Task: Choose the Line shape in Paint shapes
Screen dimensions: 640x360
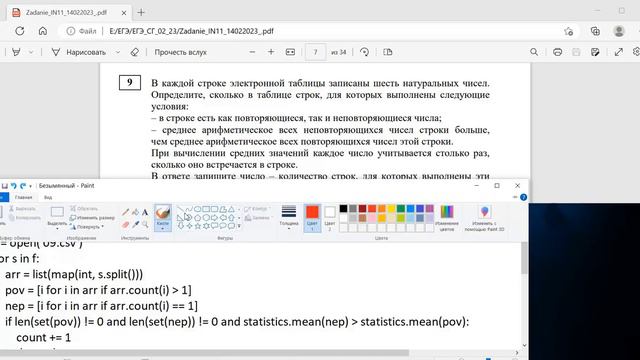Action: click(180, 209)
